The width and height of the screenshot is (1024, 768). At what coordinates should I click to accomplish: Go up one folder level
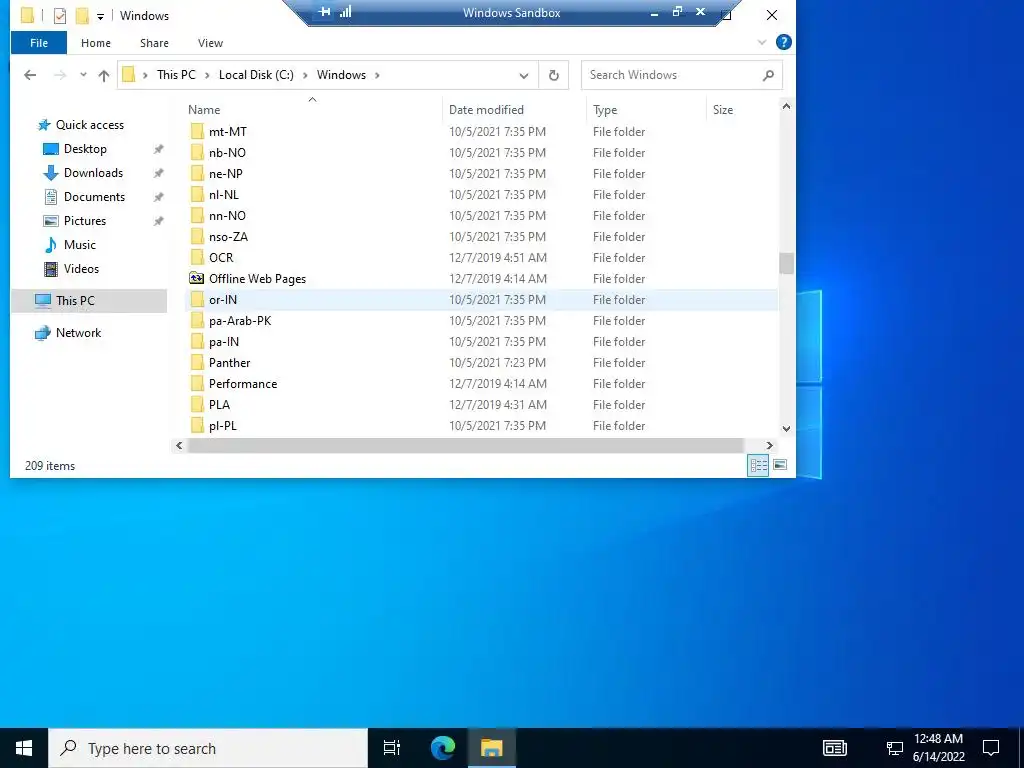click(103, 75)
